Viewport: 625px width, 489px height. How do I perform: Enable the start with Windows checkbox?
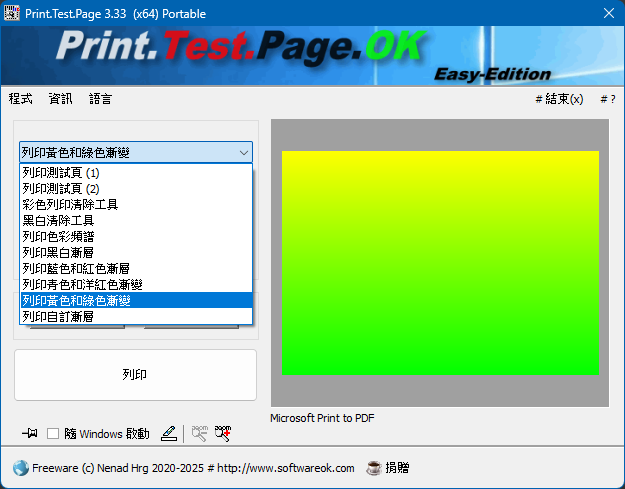click(x=54, y=434)
